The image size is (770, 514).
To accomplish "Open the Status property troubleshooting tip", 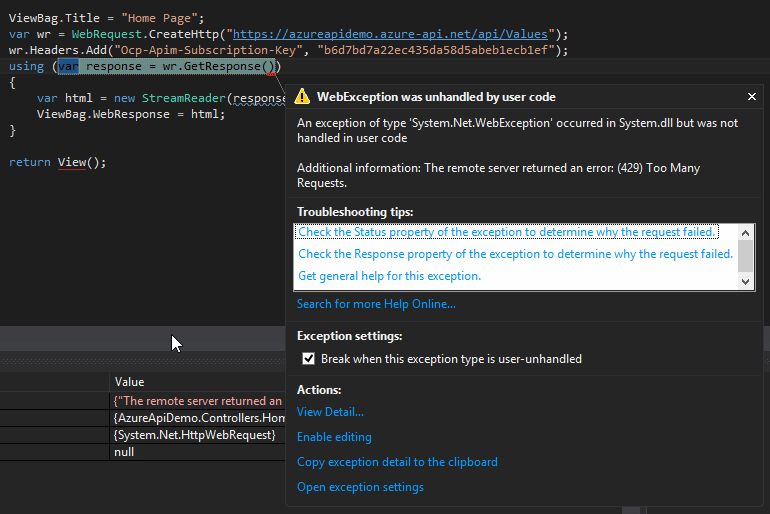I will [x=506, y=232].
